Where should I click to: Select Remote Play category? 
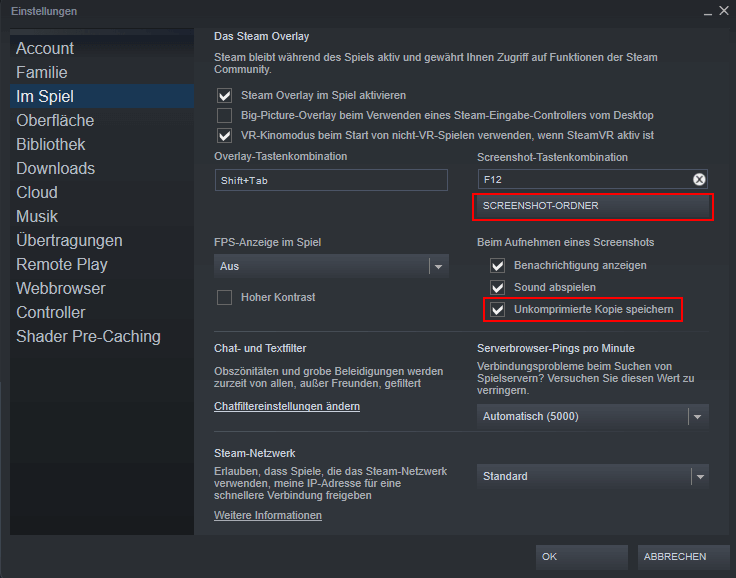point(102,264)
